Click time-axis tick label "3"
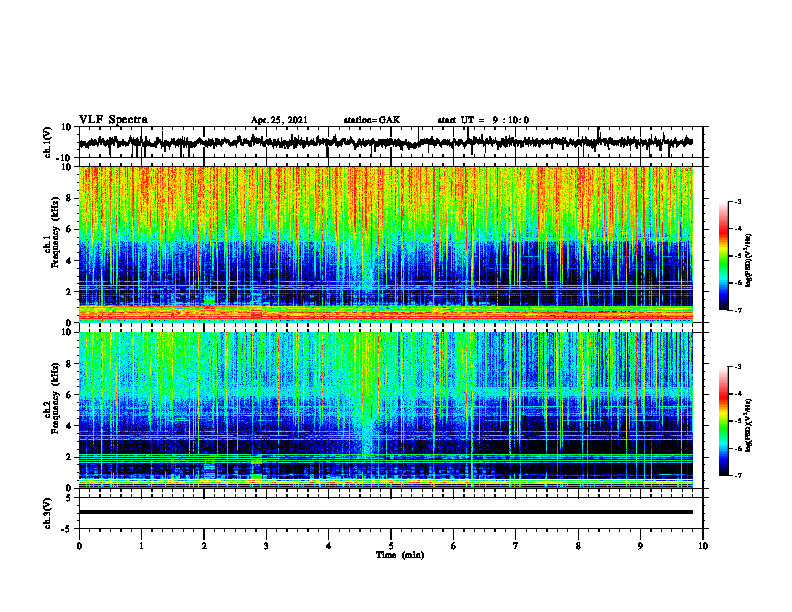This screenshot has width=792, height=612. pyautogui.click(x=266, y=546)
